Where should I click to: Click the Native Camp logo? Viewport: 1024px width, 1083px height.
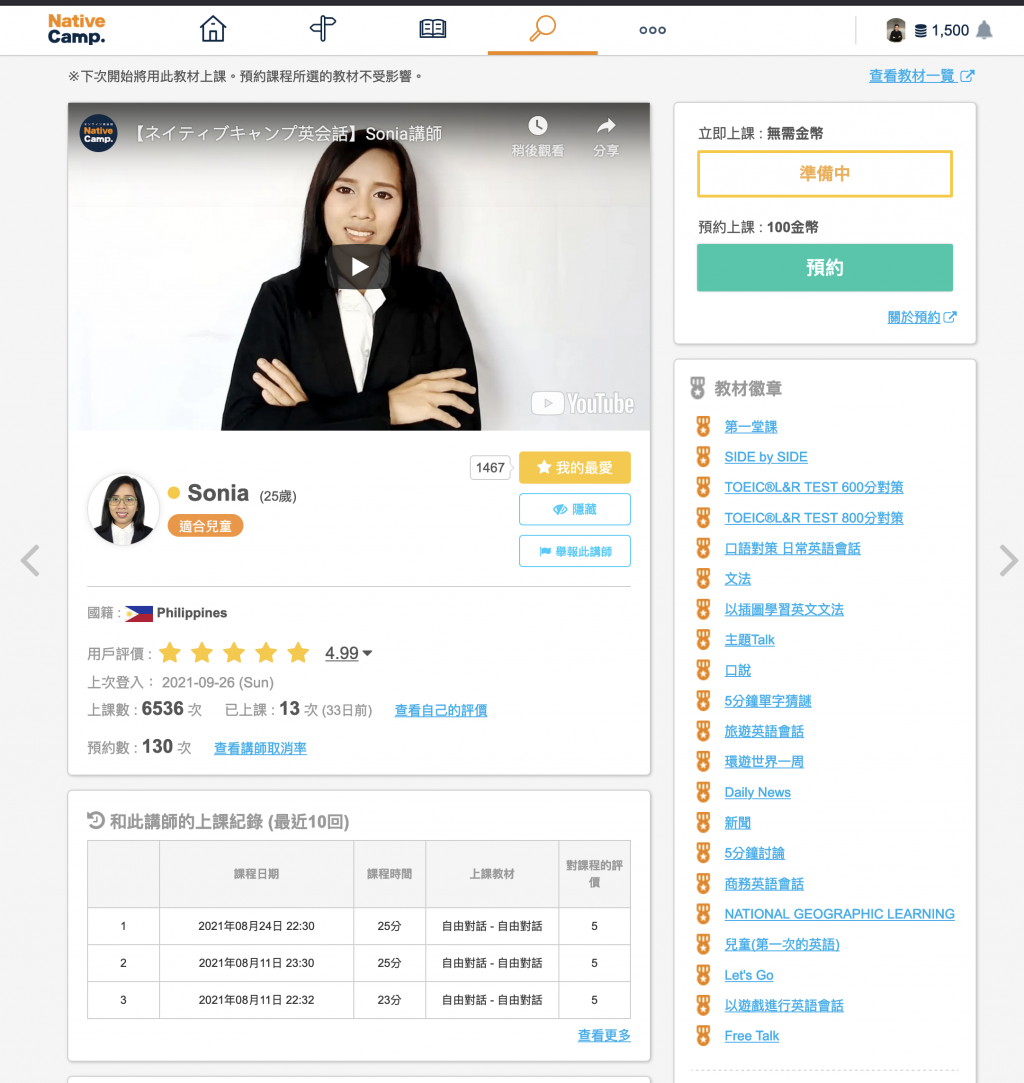76,29
